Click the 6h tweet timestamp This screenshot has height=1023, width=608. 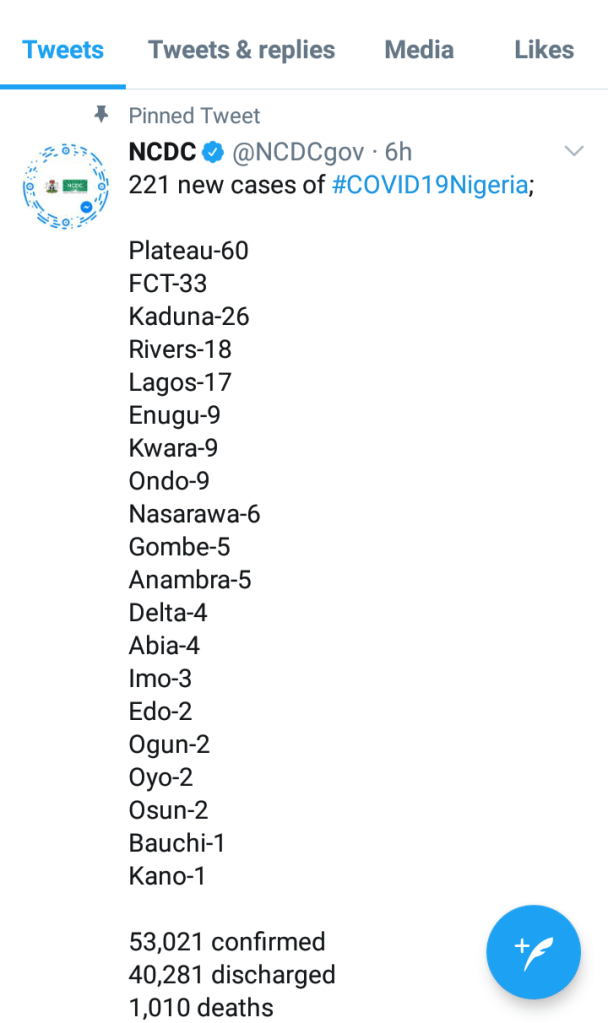coord(398,152)
